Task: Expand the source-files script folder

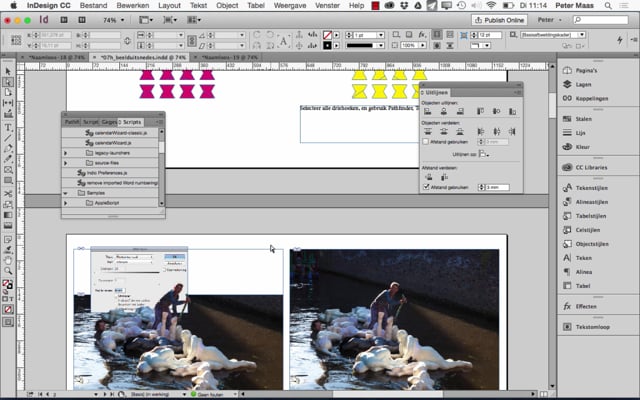Action: point(65,163)
